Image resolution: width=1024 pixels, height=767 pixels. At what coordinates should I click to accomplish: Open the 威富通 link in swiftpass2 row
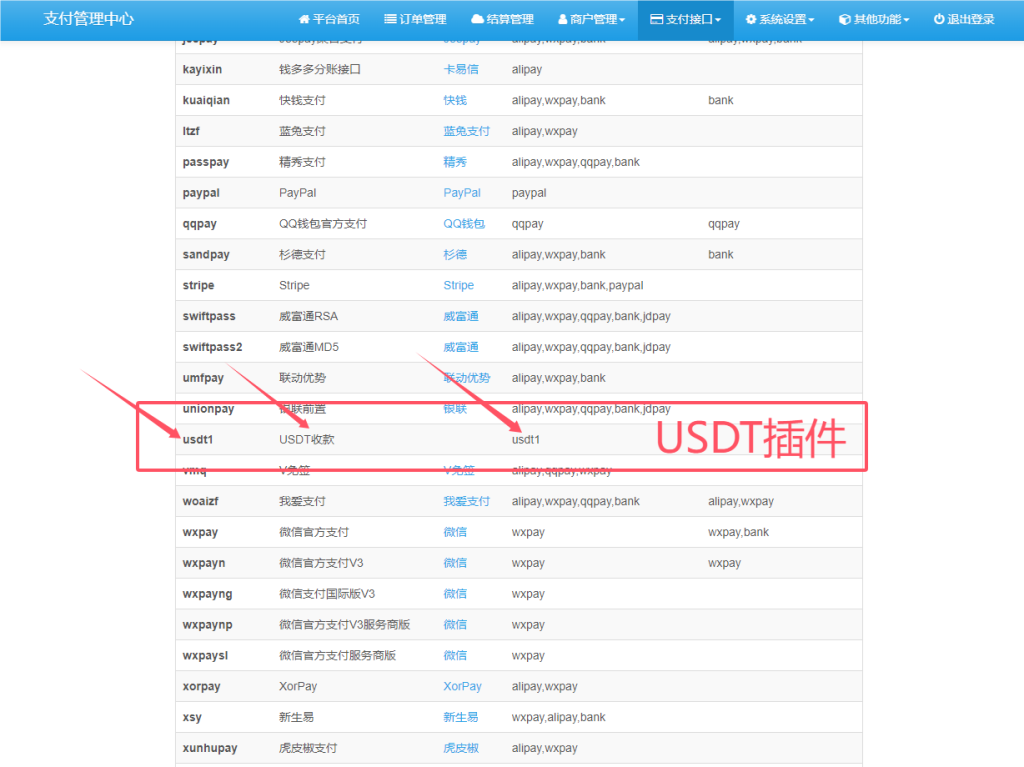(x=460, y=347)
